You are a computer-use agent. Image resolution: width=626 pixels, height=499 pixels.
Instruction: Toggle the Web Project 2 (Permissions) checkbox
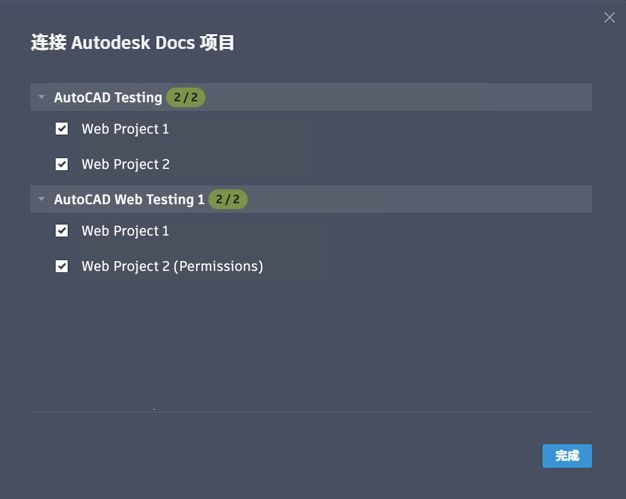pos(62,266)
